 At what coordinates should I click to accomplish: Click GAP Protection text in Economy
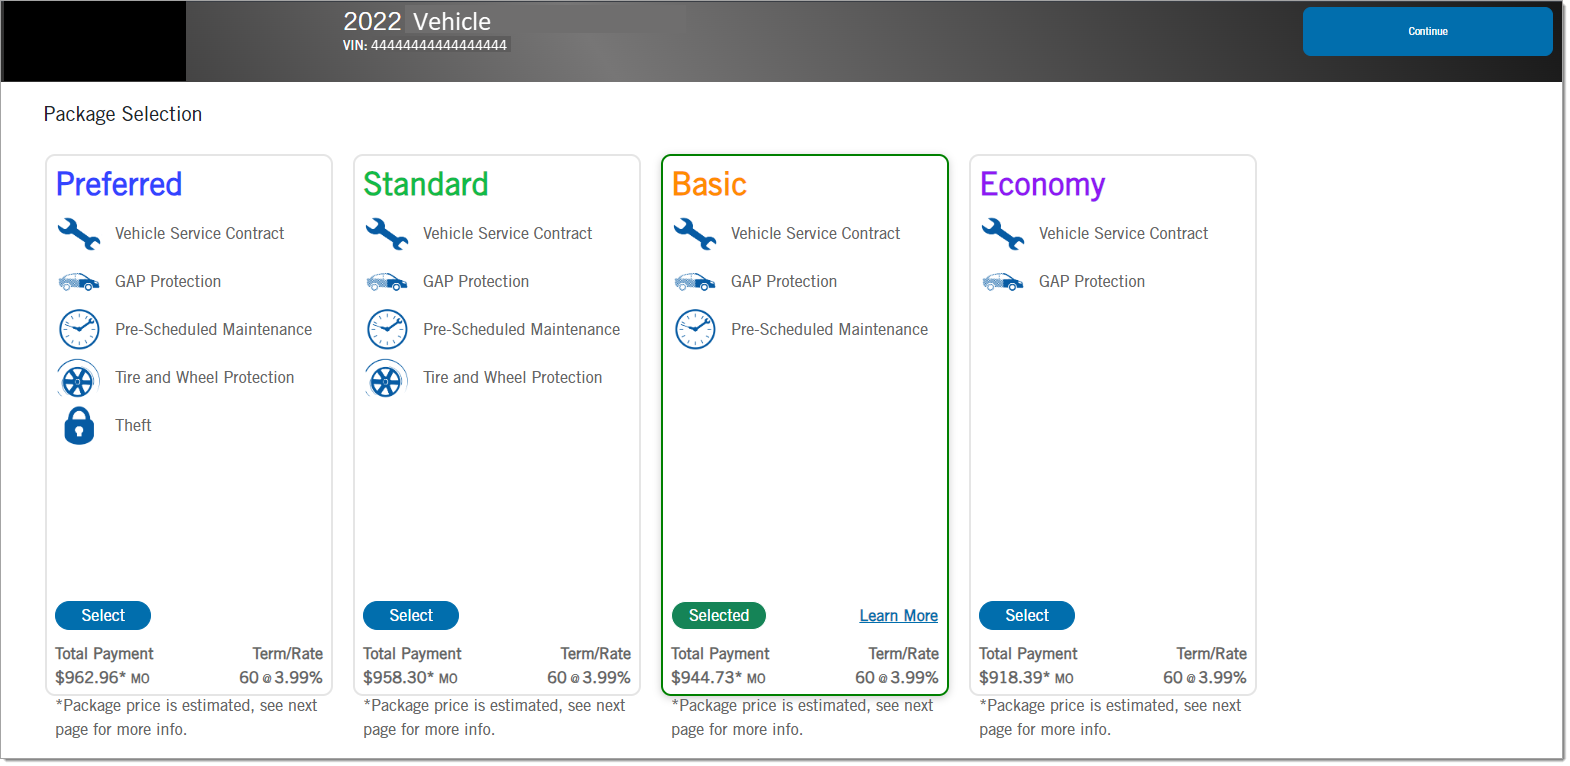pyautogui.click(x=1092, y=281)
